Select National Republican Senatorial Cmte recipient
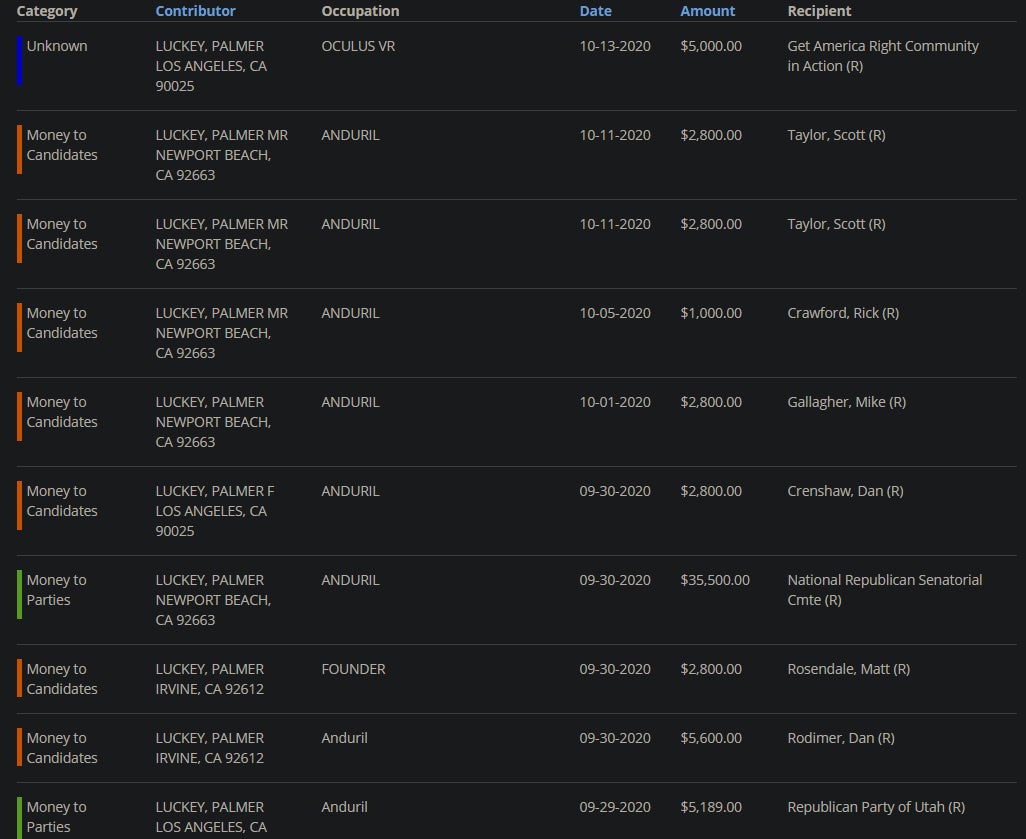1026x839 pixels. coord(884,590)
